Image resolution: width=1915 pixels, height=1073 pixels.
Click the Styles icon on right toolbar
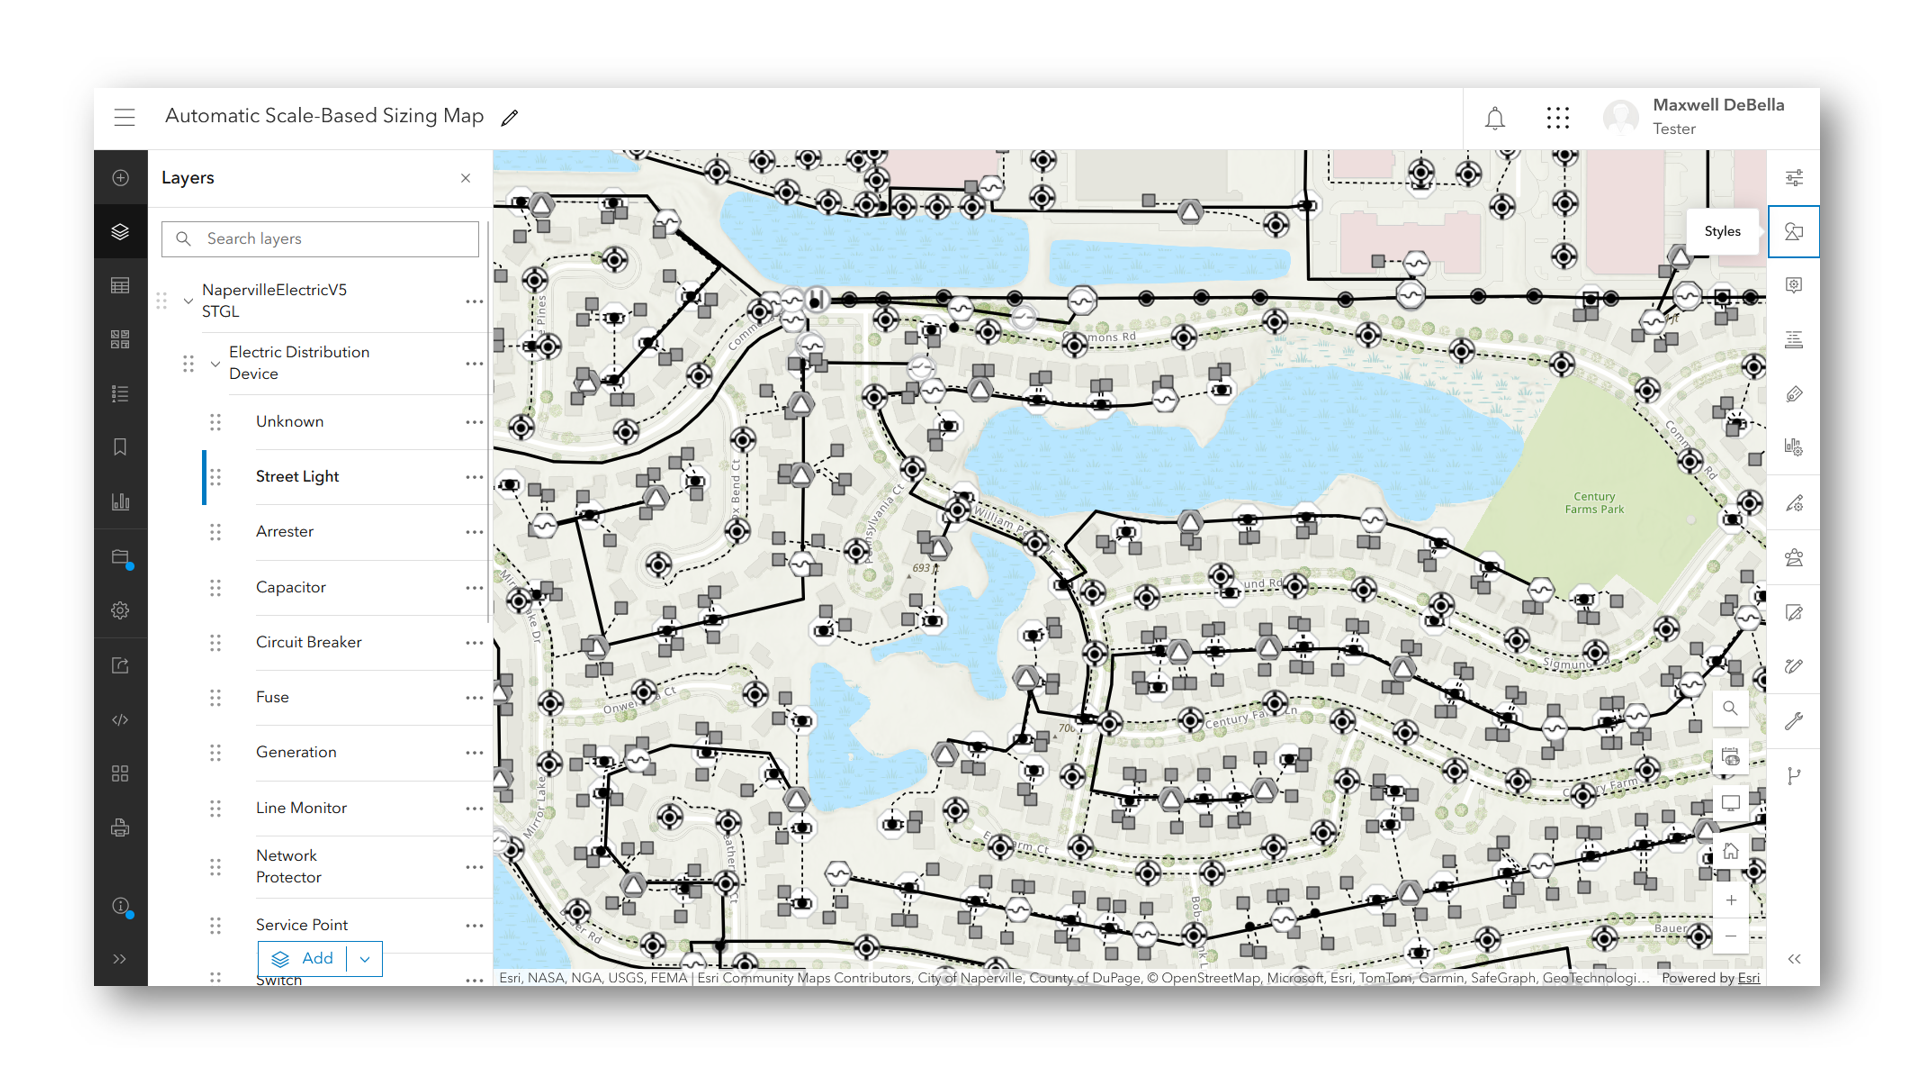1794,232
